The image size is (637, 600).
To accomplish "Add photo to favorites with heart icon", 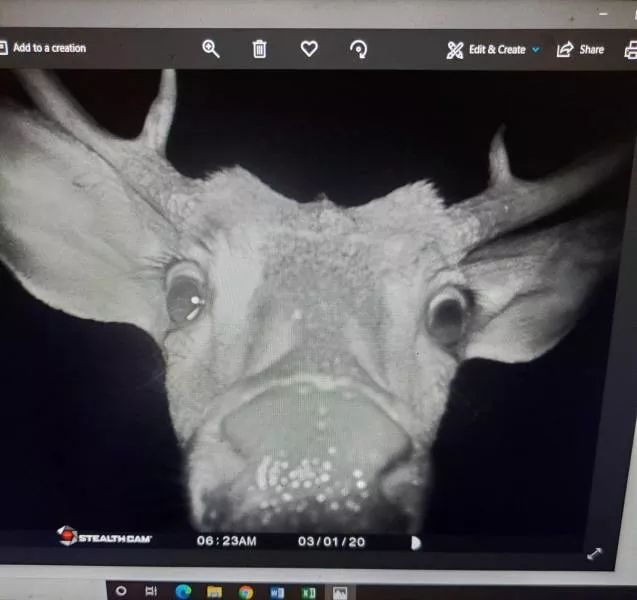I will [309, 48].
